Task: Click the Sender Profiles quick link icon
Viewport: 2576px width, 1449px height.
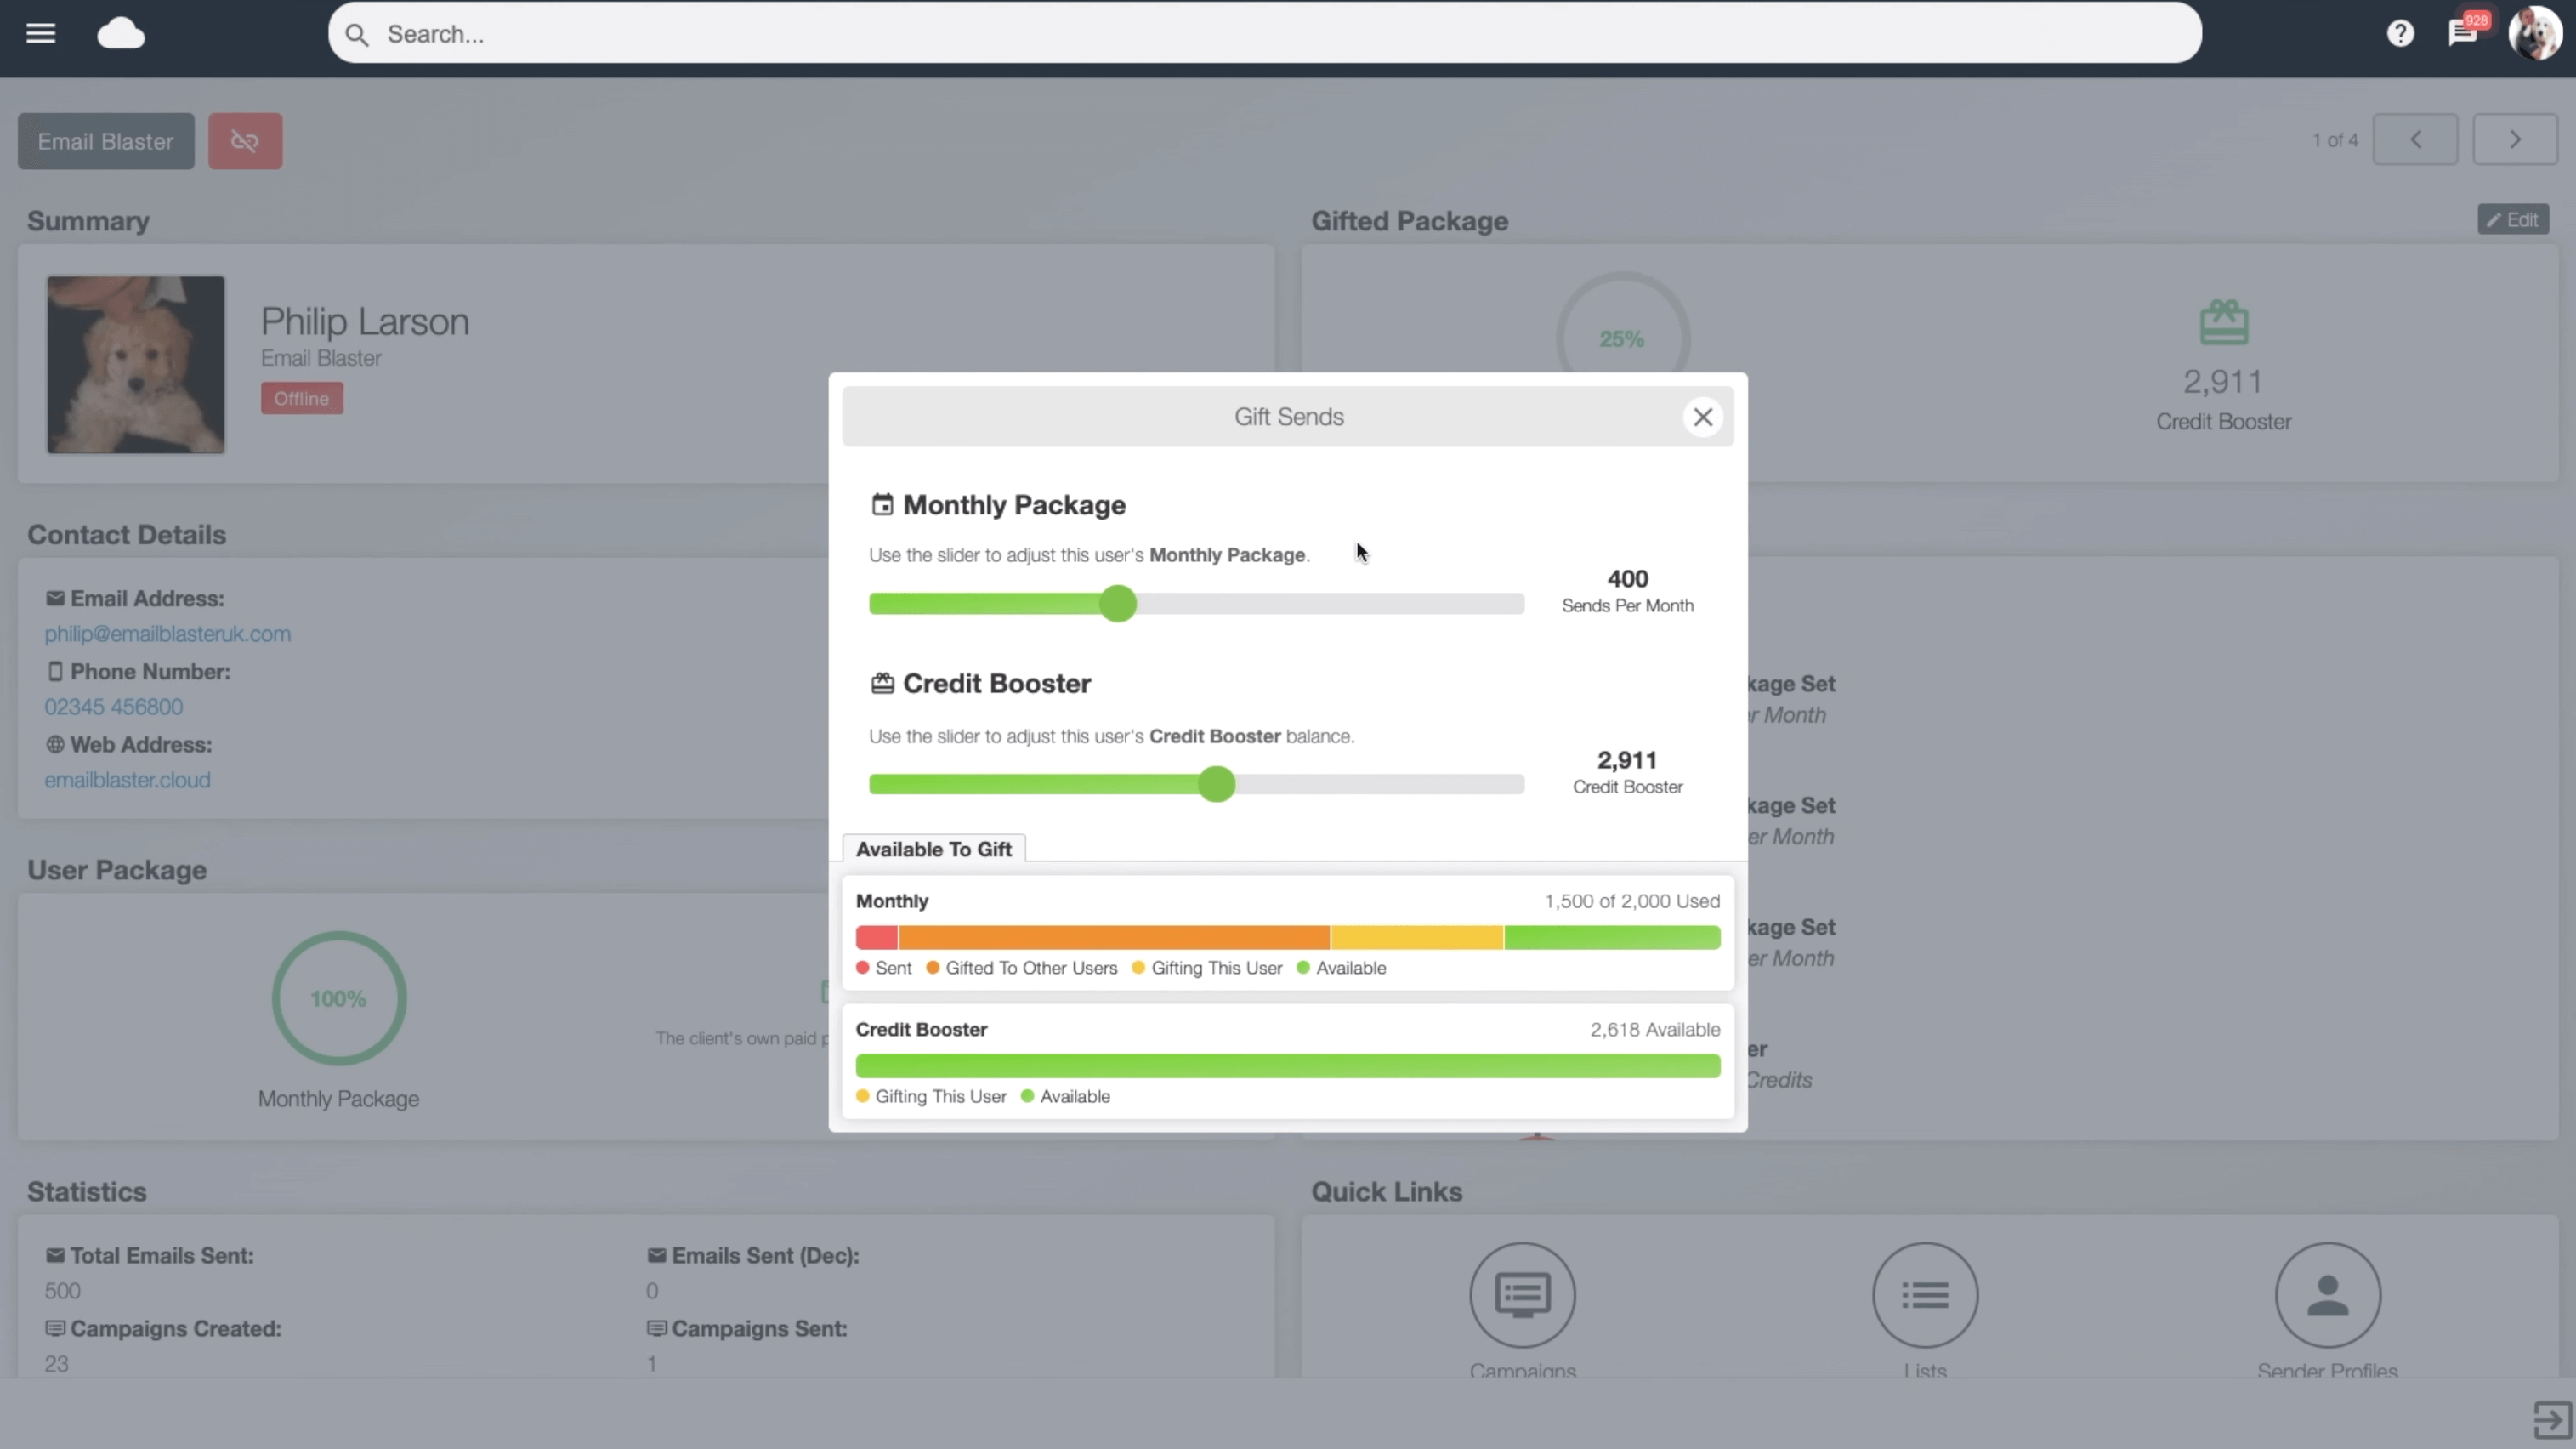Action: (2327, 1295)
